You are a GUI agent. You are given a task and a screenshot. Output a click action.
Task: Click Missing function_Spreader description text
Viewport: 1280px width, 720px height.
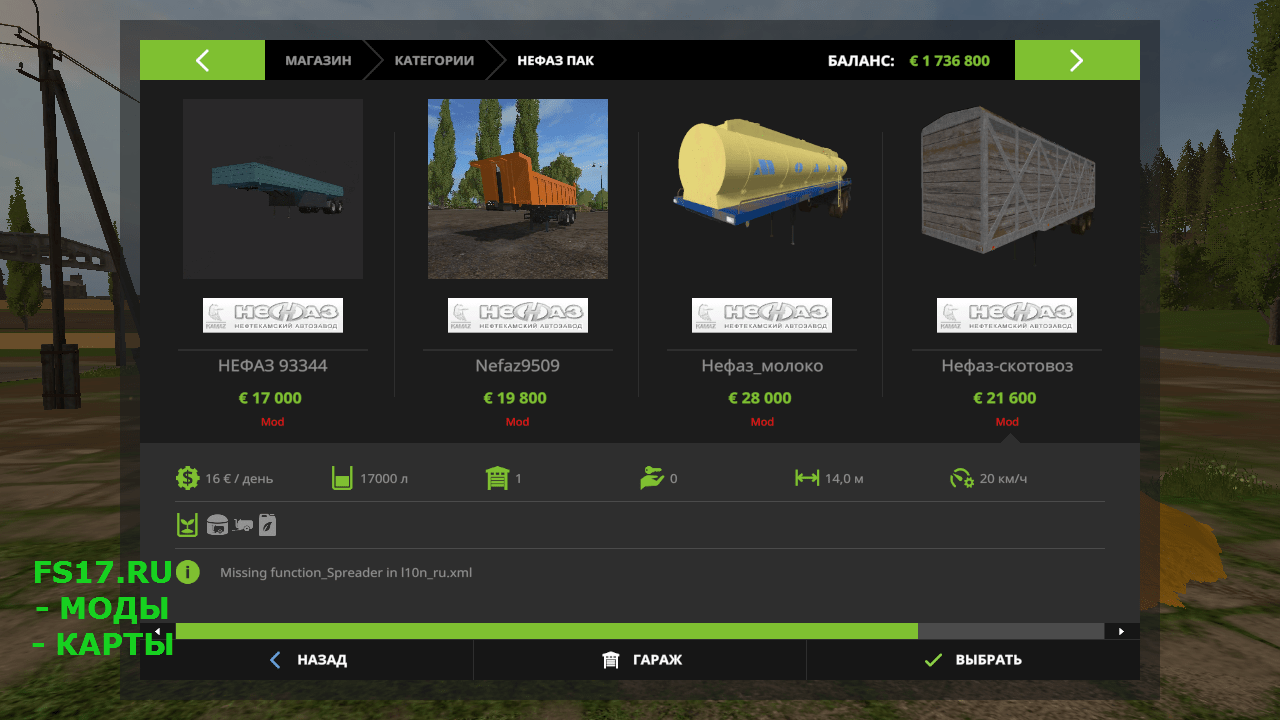[346, 573]
